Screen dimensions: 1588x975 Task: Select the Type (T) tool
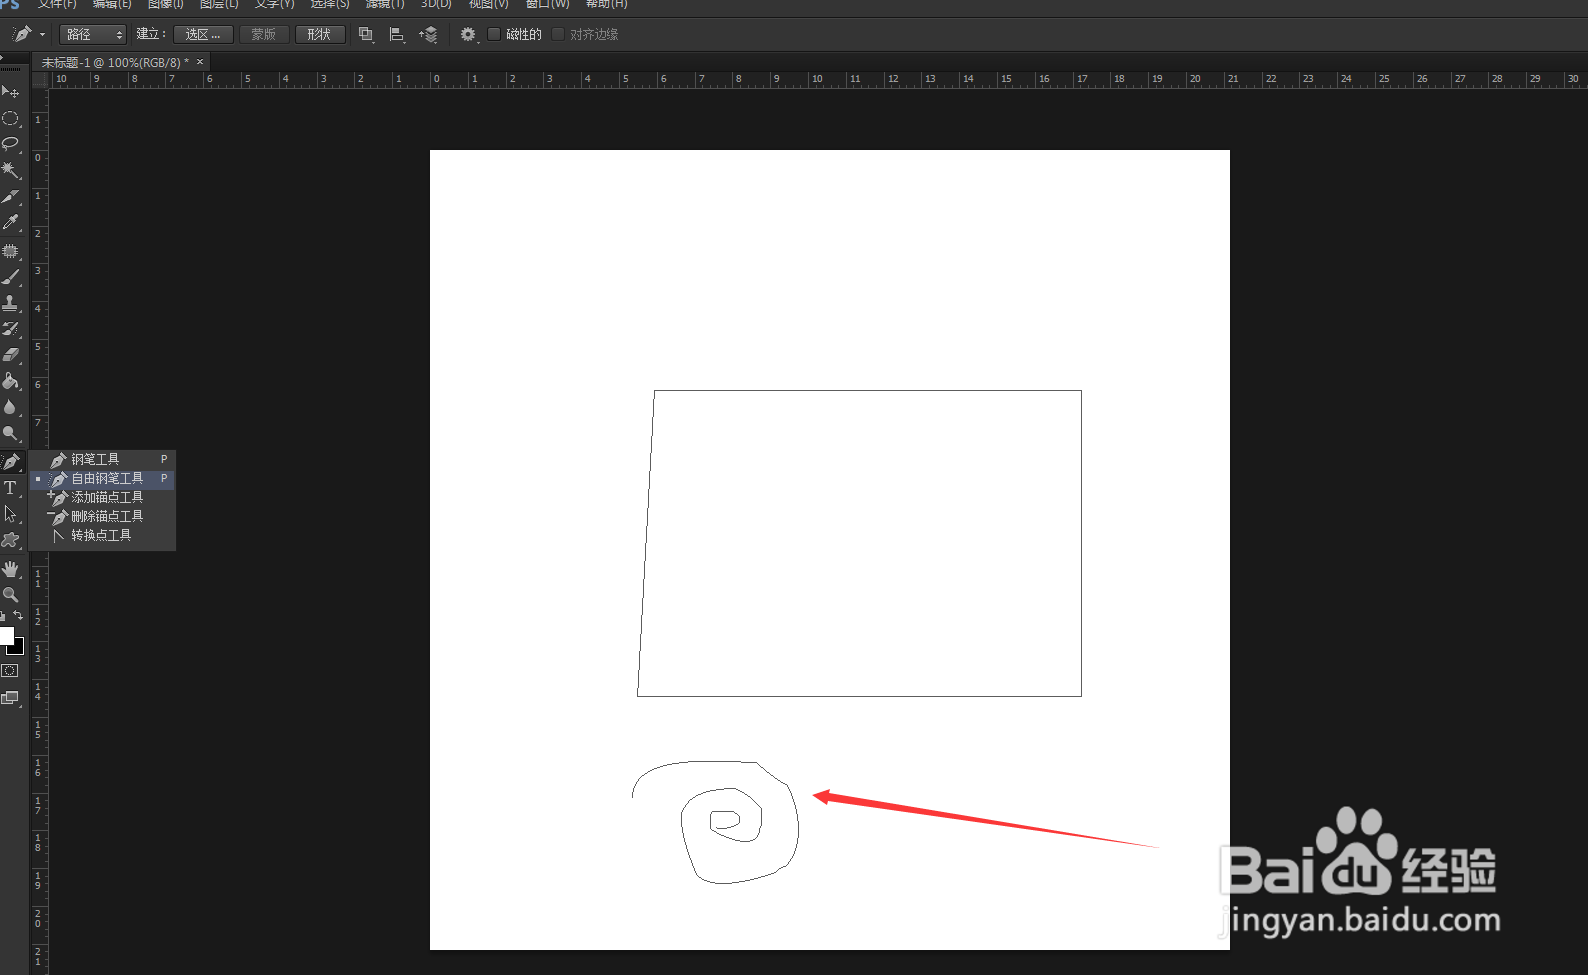[10, 488]
